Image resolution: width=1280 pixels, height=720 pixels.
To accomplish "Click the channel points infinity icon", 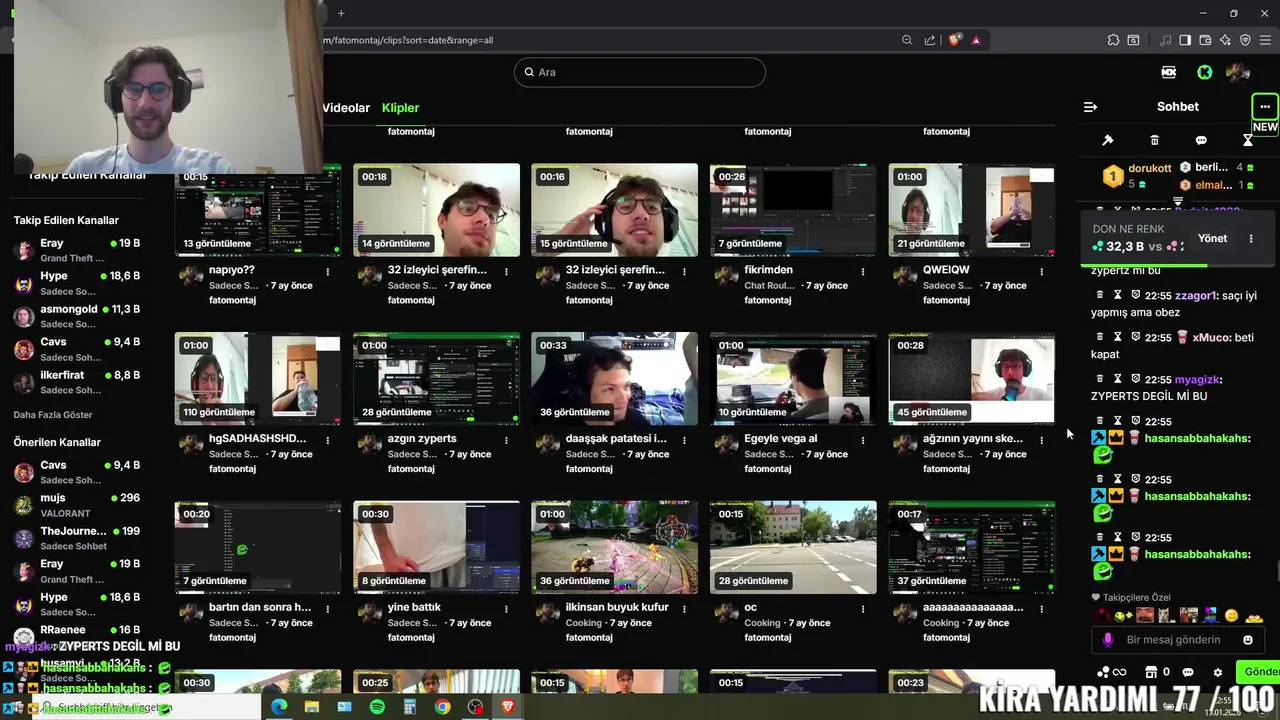I will point(1112,672).
